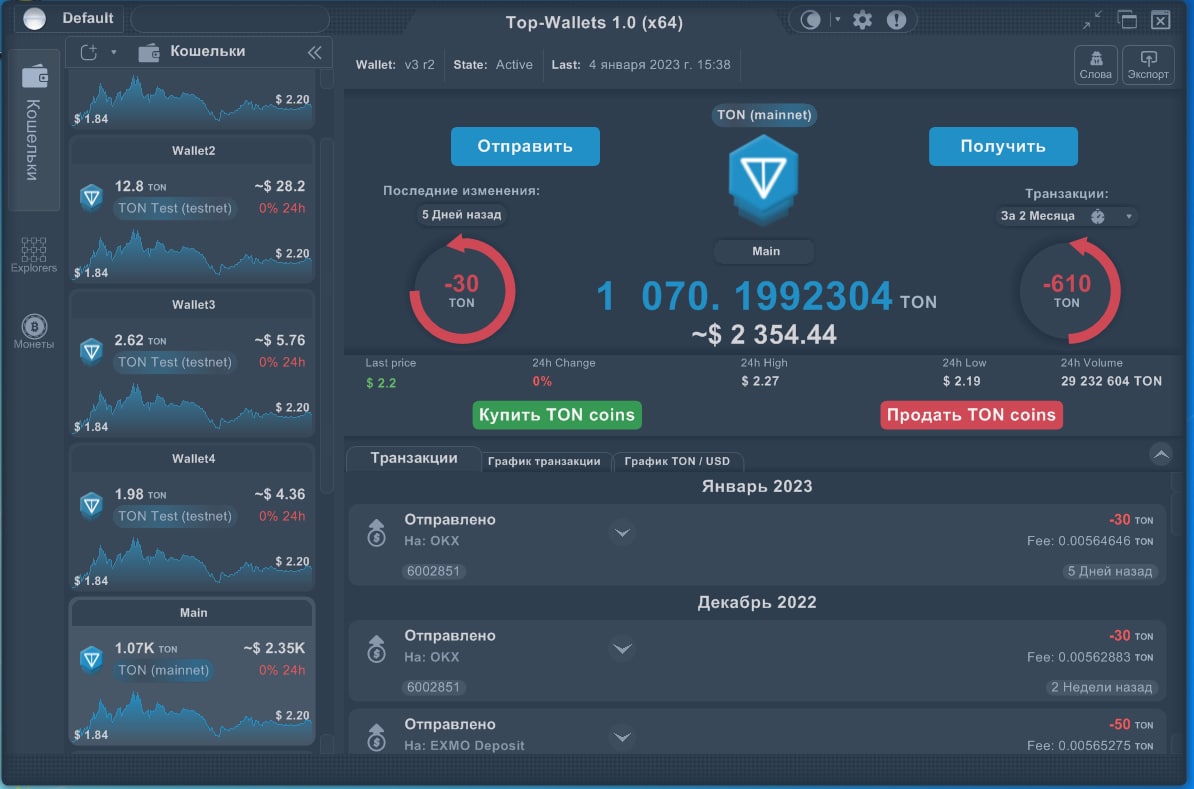Select the Wallet4 card title

tap(193, 458)
